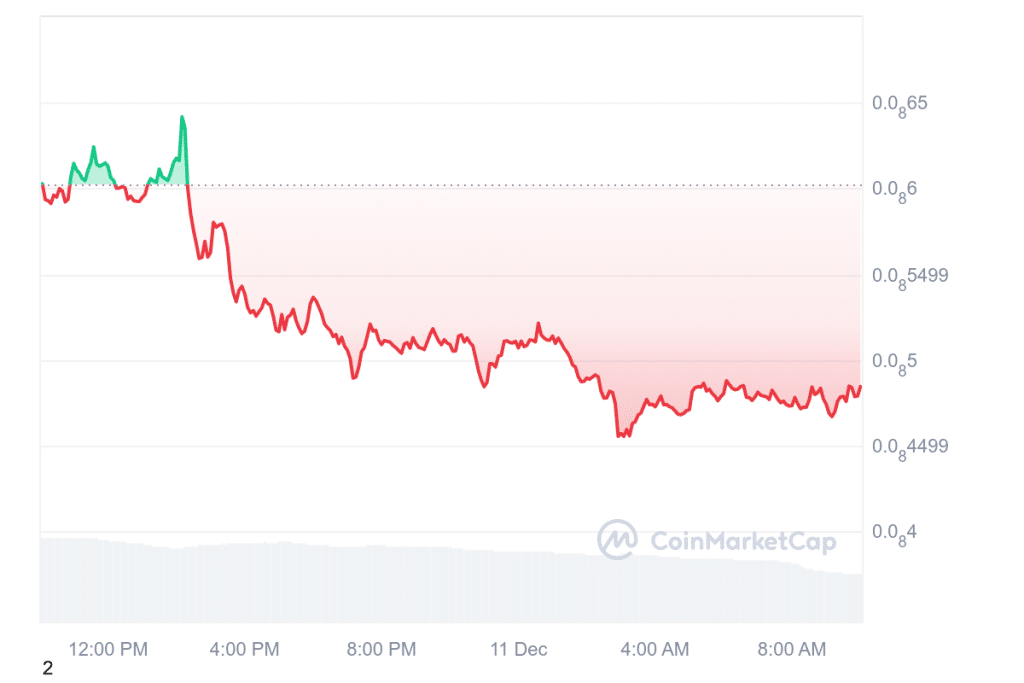This screenshot has height=683, width=1024.
Task: Click the upper price label ending in 5499
Action: pyautogui.click(x=908, y=276)
